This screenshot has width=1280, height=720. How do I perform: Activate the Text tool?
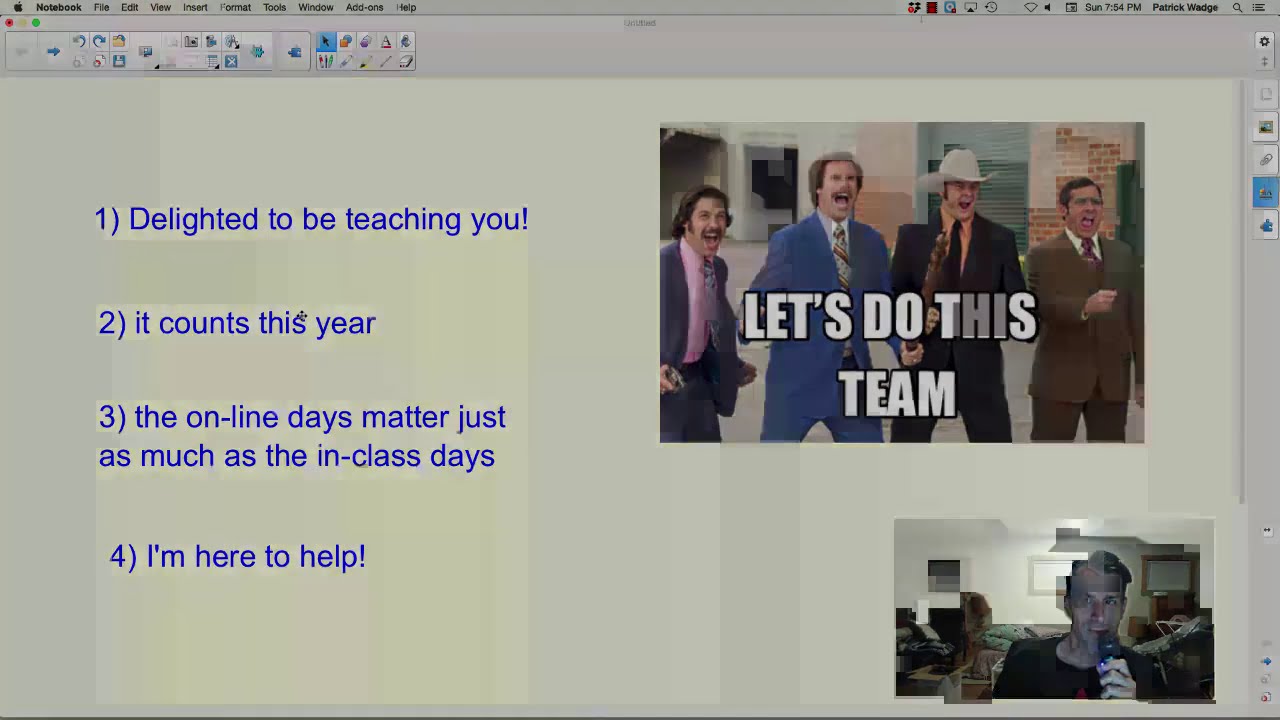coord(386,41)
